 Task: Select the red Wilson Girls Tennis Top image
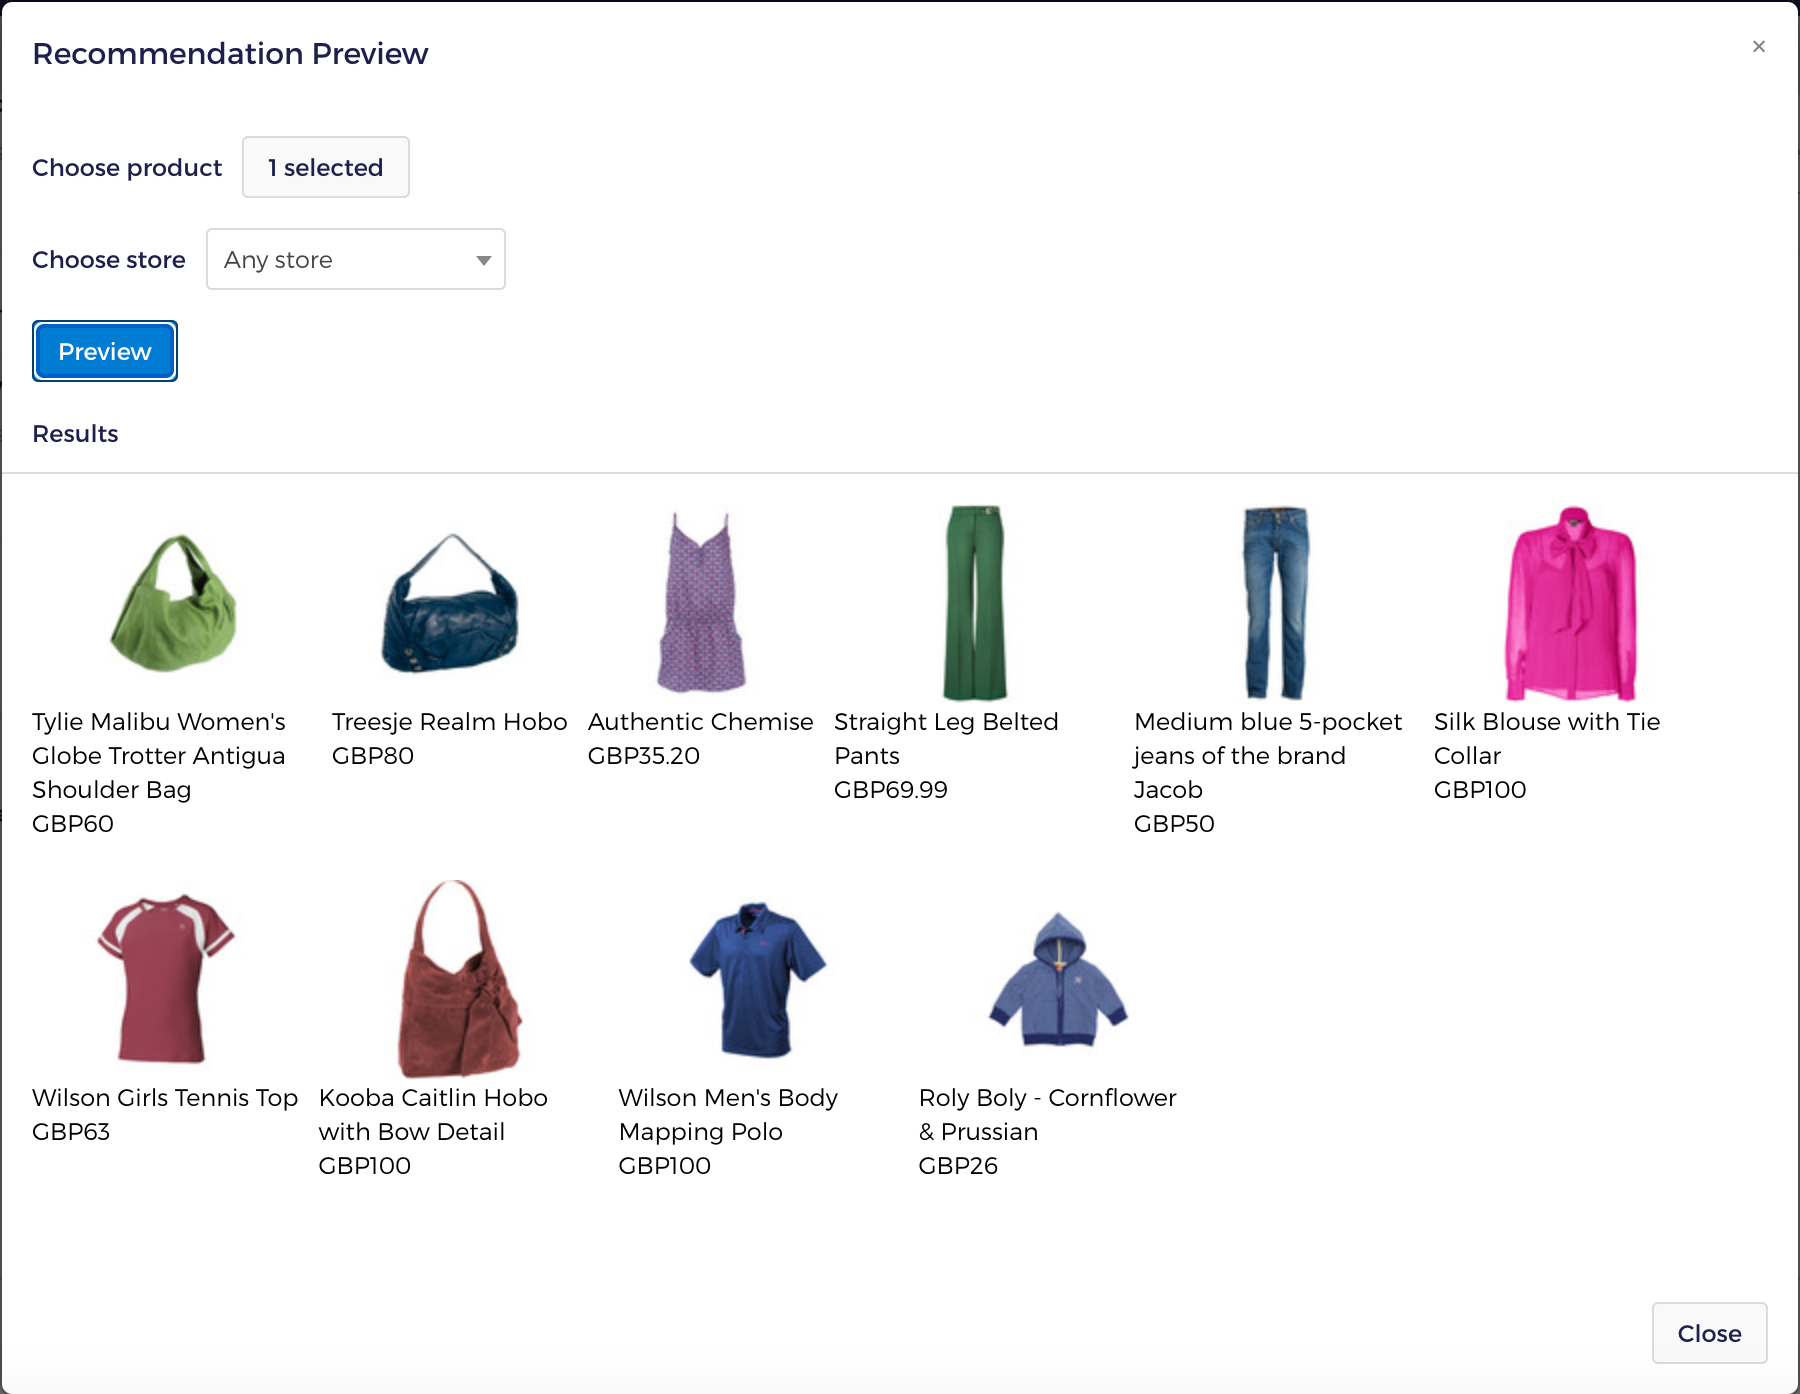[x=165, y=978]
